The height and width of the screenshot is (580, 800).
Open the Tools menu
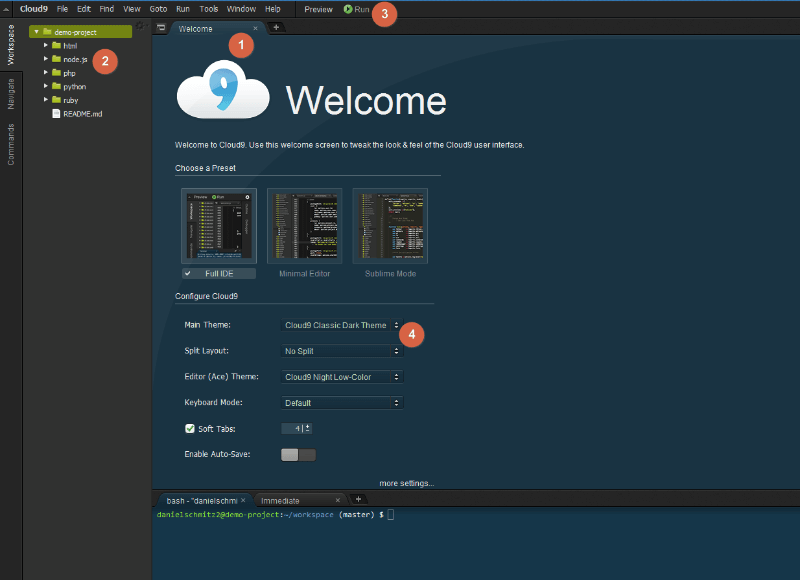(x=209, y=9)
